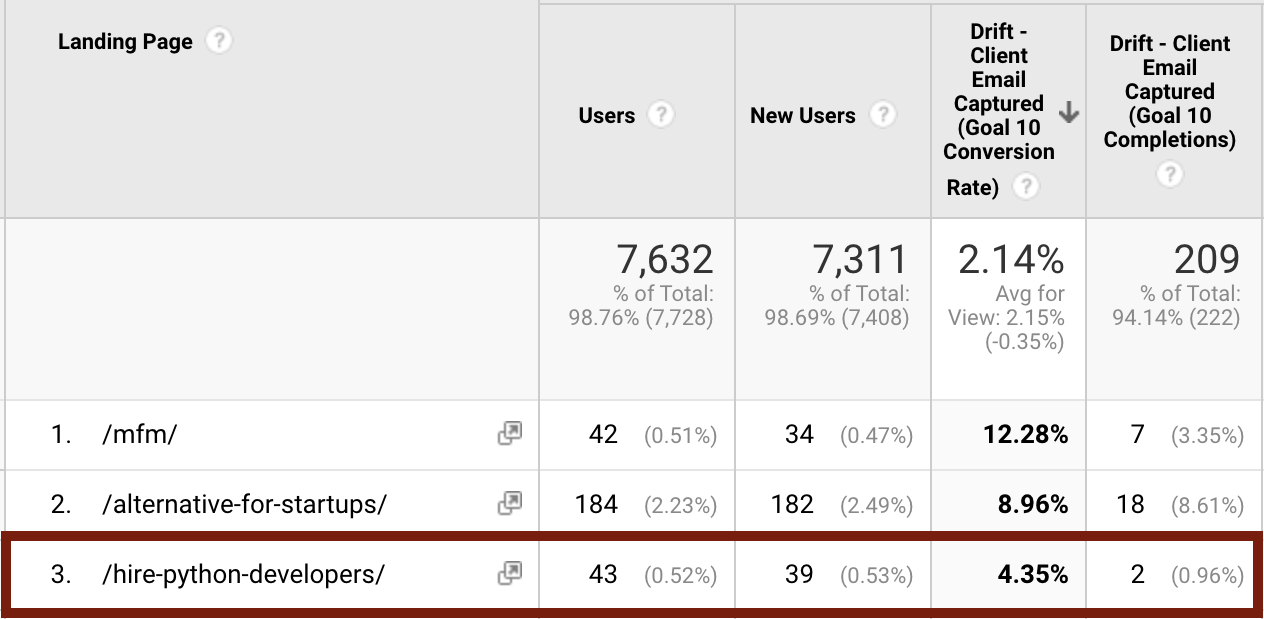Image resolution: width=1264 pixels, height=619 pixels.
Task: Sort by New Users column header
Action: point(803,115)
